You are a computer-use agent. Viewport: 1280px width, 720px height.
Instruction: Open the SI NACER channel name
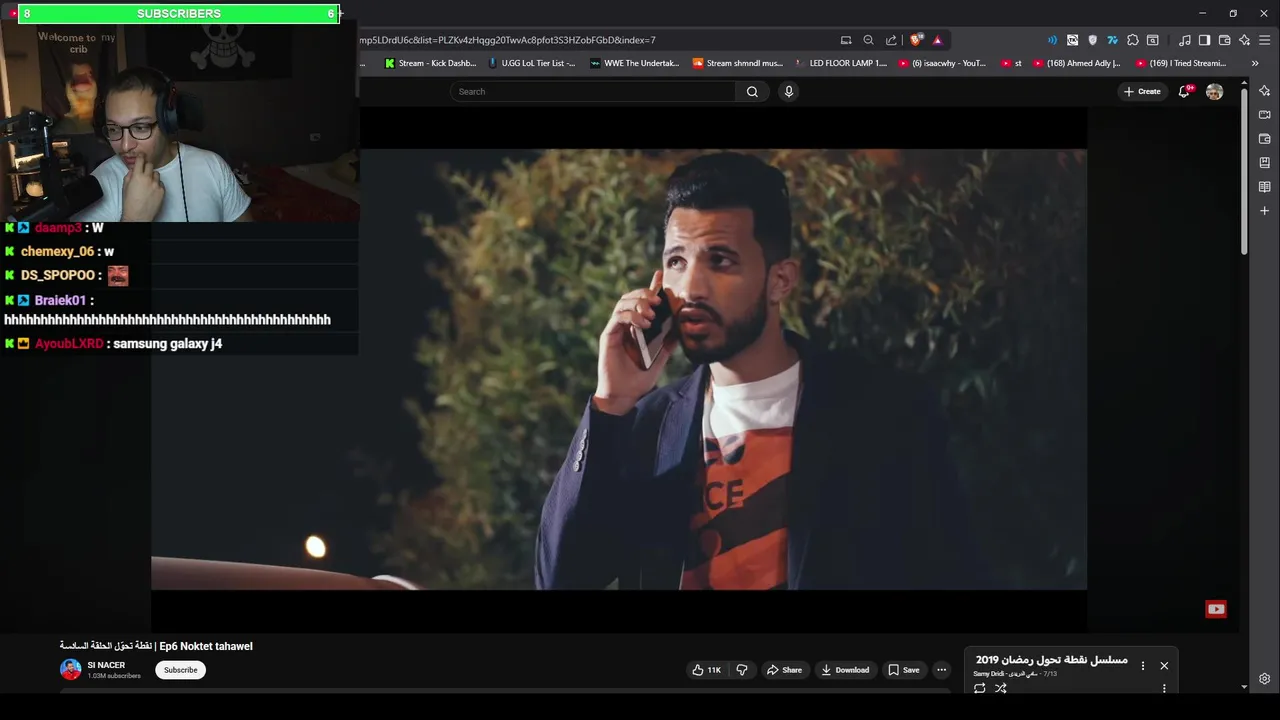click(x=106, y=665)
